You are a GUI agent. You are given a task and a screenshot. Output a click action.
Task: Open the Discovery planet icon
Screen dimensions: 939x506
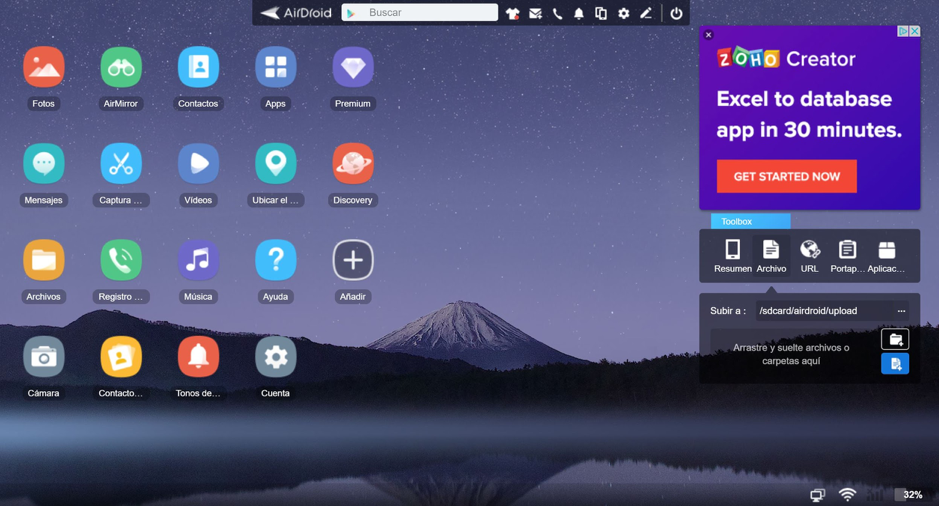[x=353, y=163]
